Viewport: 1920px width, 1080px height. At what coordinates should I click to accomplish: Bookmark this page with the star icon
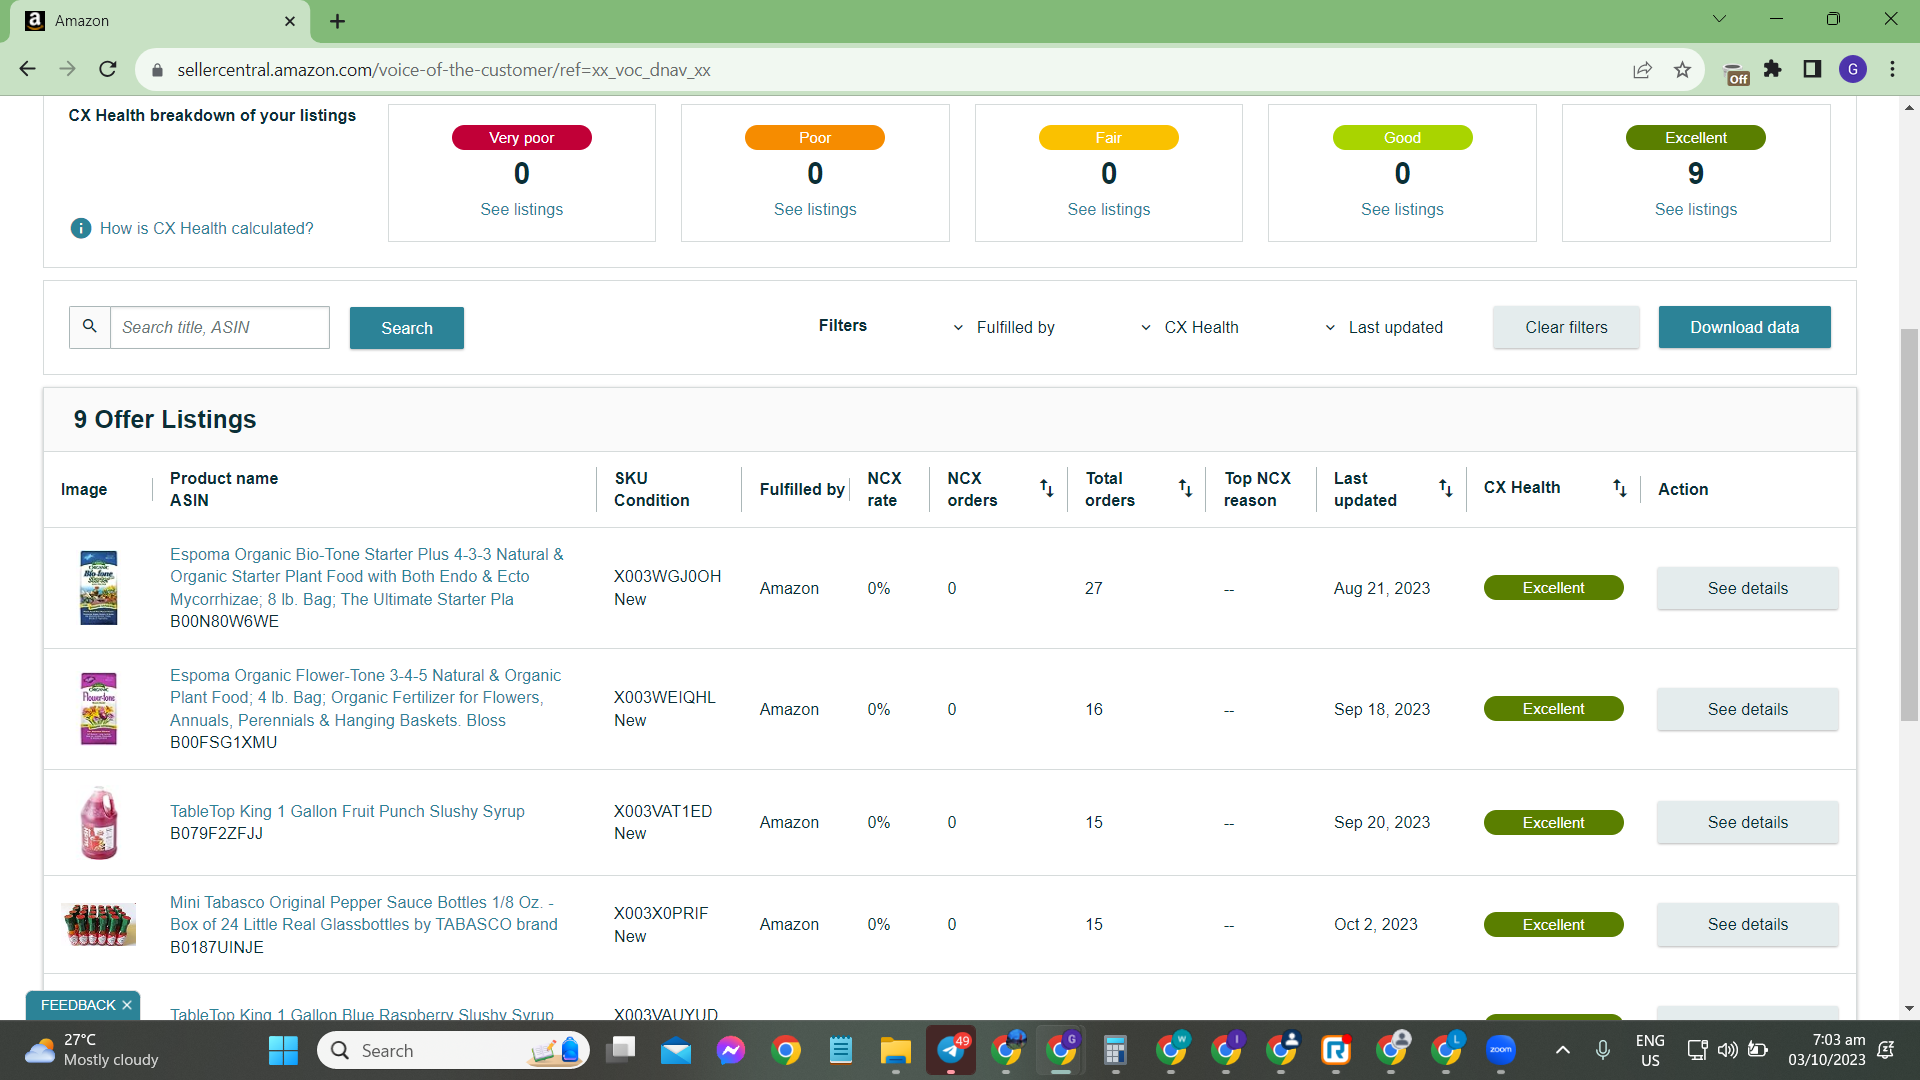(1682, 70)
